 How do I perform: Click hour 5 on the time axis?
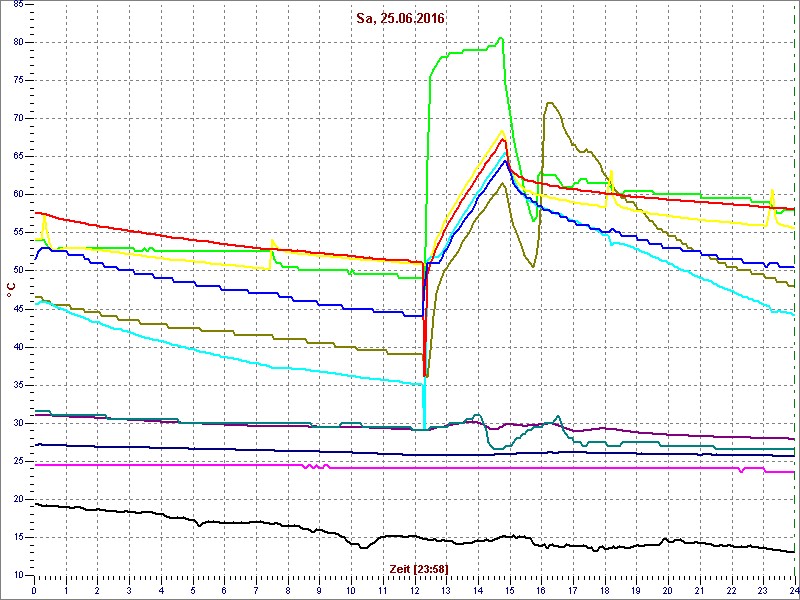coord(193,590)
